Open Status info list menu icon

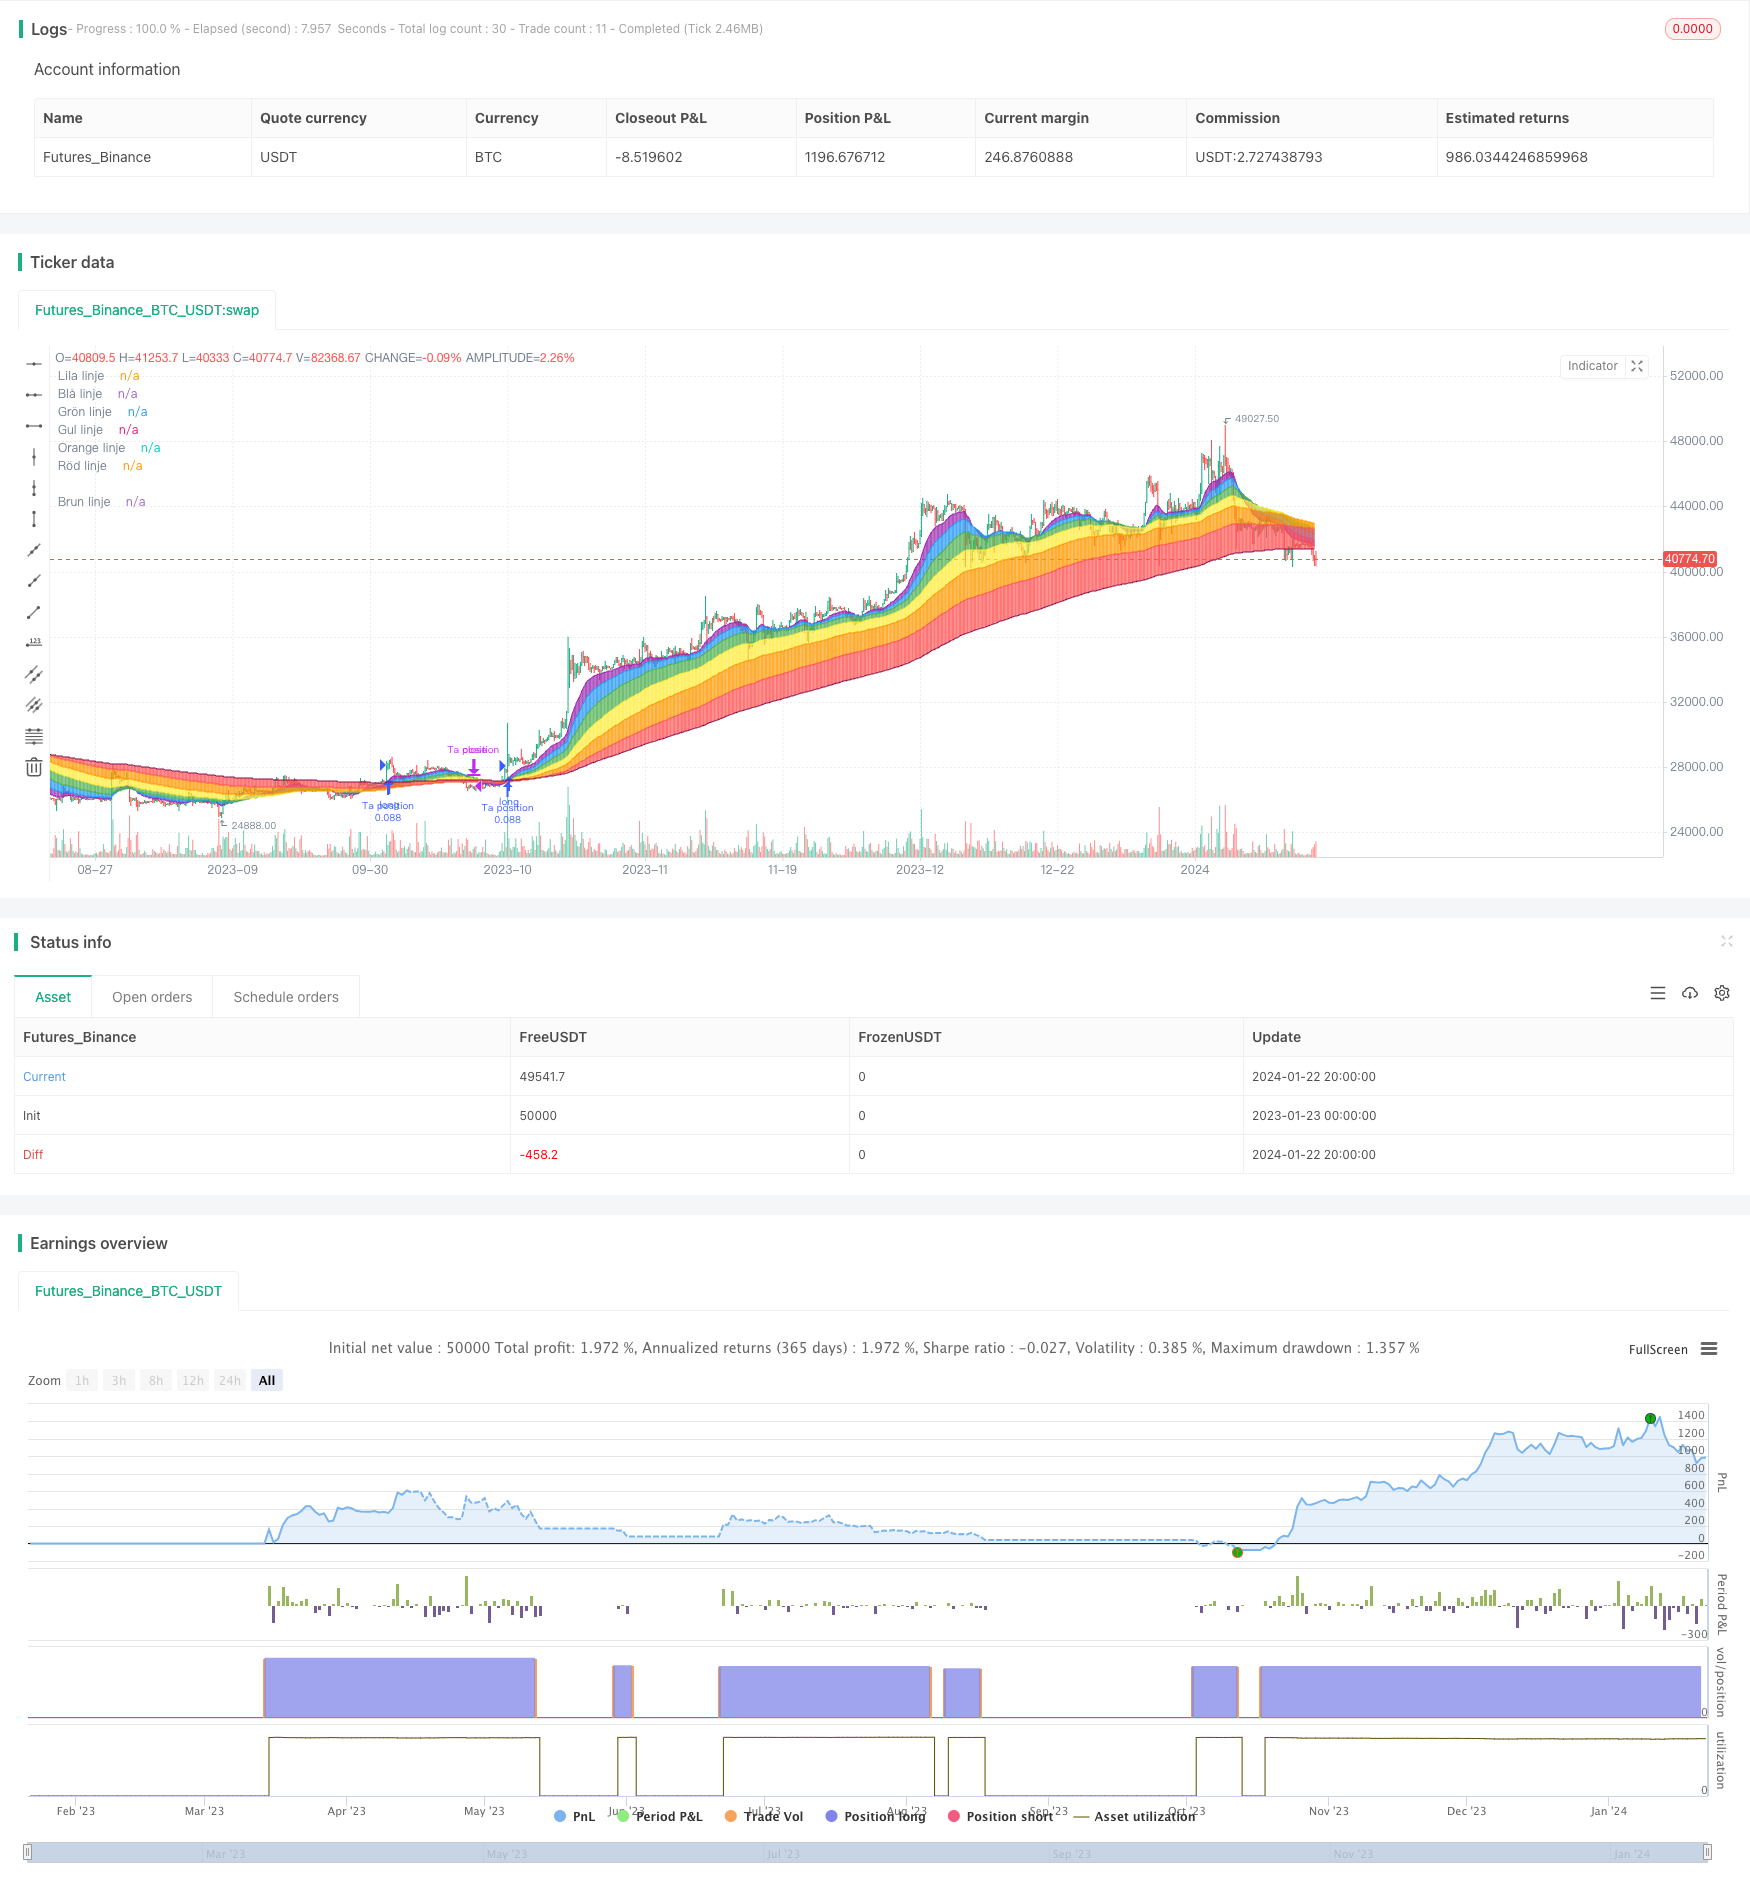pos(1658,993)
